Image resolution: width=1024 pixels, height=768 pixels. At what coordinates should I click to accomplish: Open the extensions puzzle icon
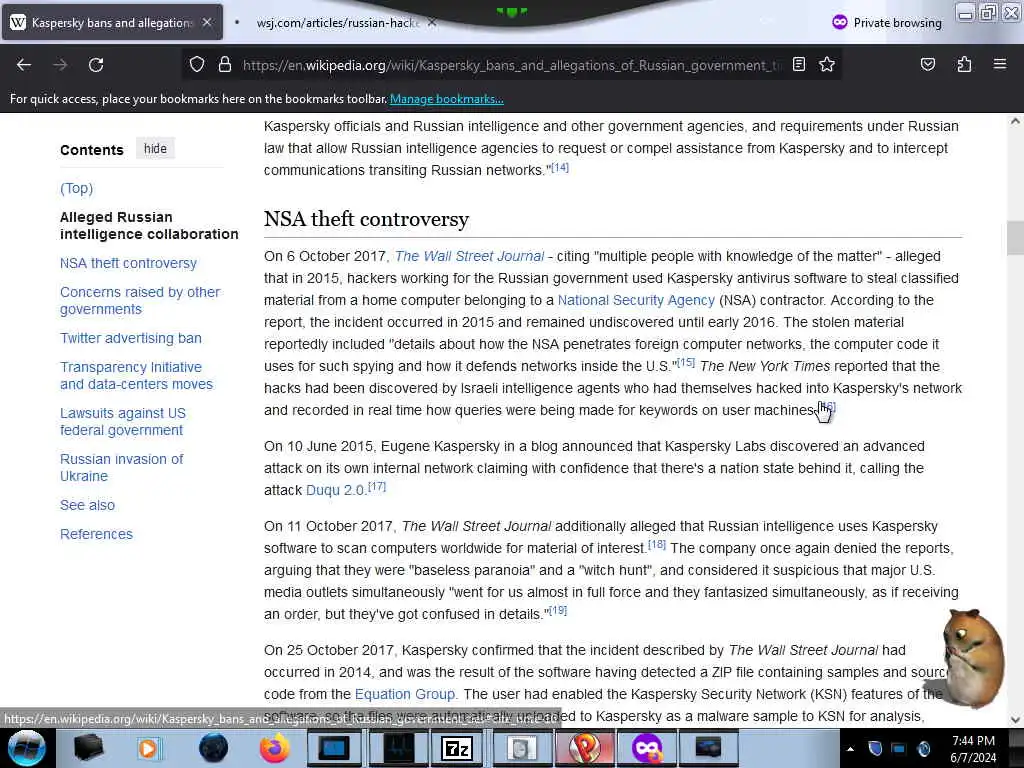(964, 65)
